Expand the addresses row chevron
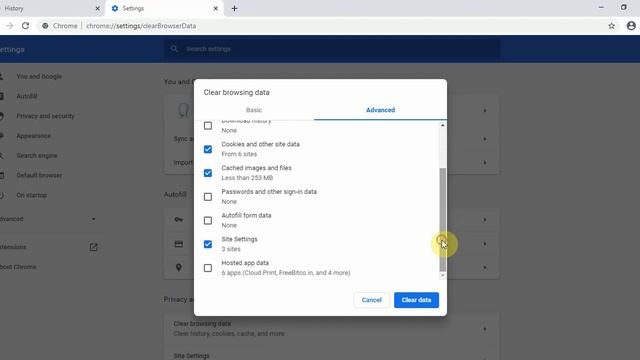The image size is (640, 360). click(485, 267)
